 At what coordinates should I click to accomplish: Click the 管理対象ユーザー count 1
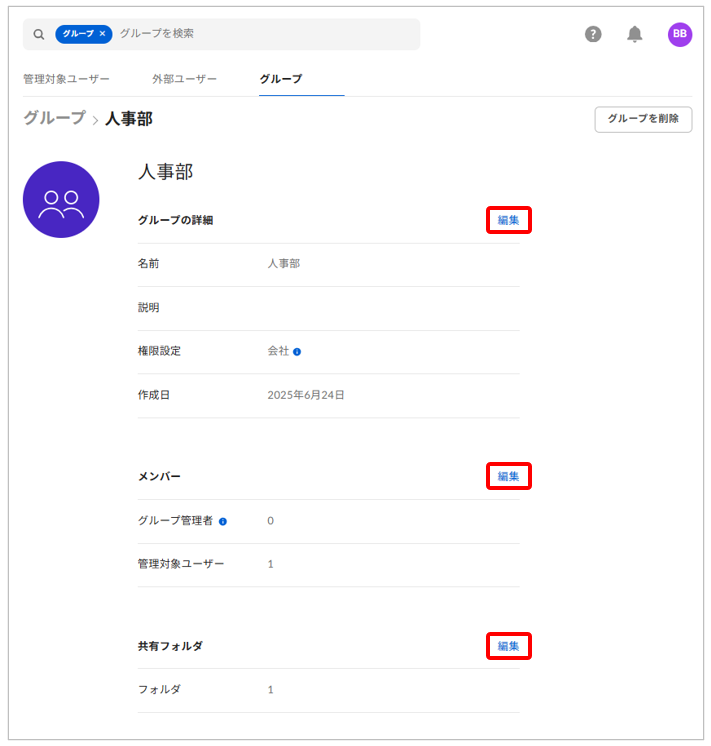[x=270, y=564]
